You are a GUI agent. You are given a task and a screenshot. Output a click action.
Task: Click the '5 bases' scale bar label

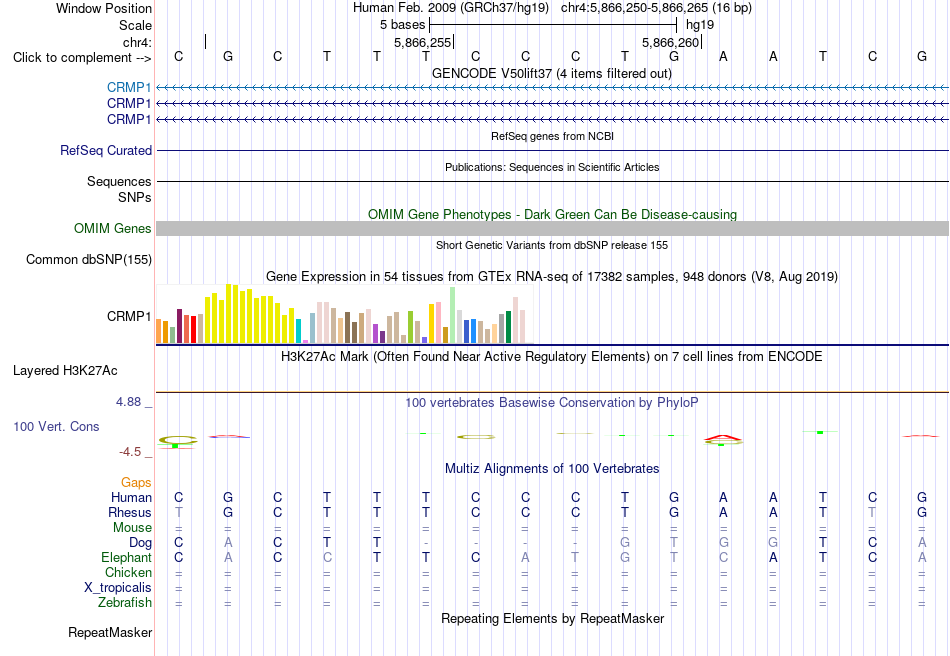click(402, 25)
